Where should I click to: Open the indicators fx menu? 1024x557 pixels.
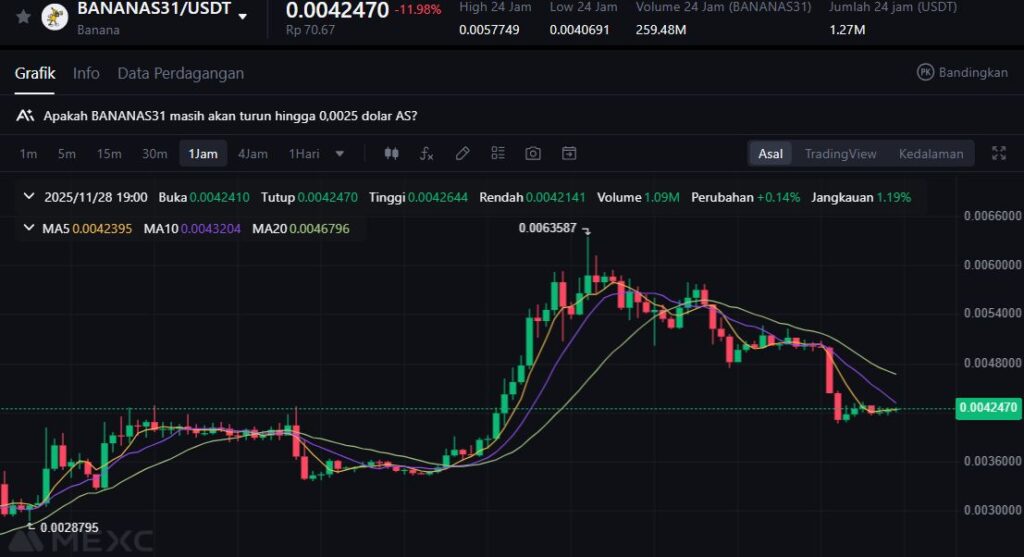(426, 153)
